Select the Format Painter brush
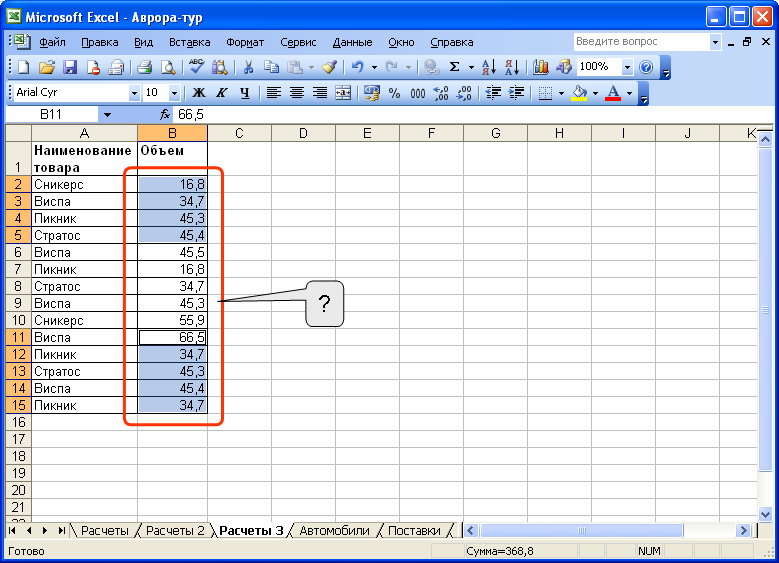This screenshot has height=563, width=779. (329, 67)
